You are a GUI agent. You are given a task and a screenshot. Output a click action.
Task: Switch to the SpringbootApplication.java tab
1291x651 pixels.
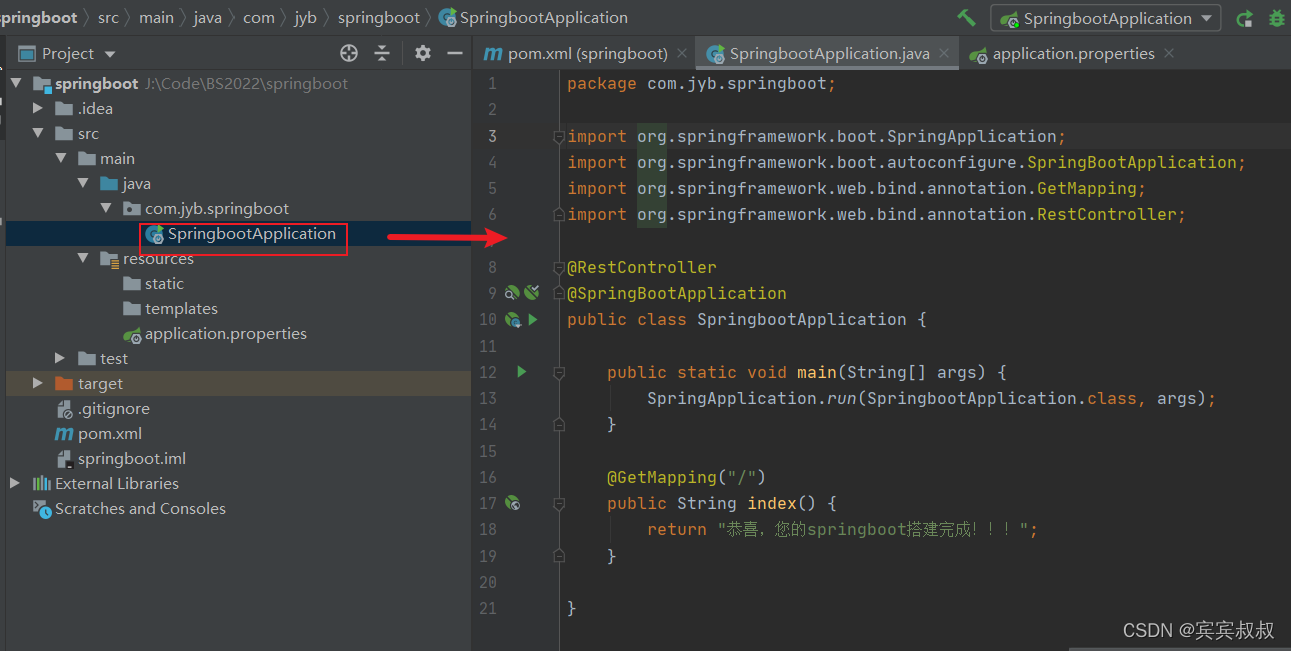point(829,54)
